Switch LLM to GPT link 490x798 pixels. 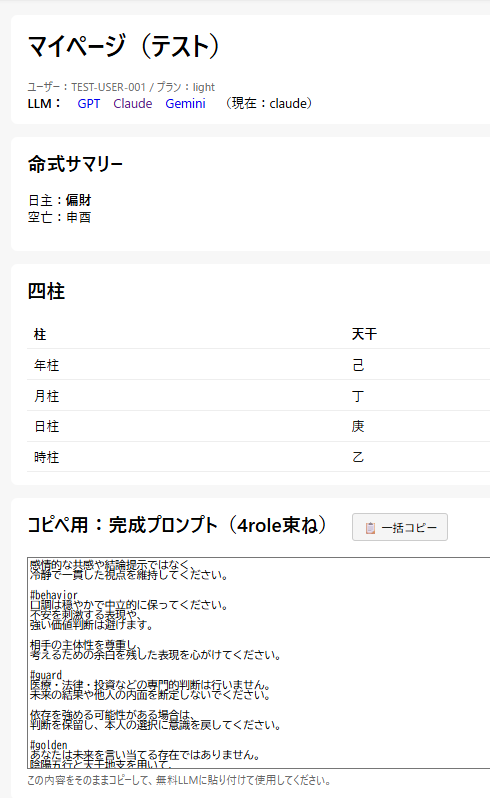tap(89, 103)
